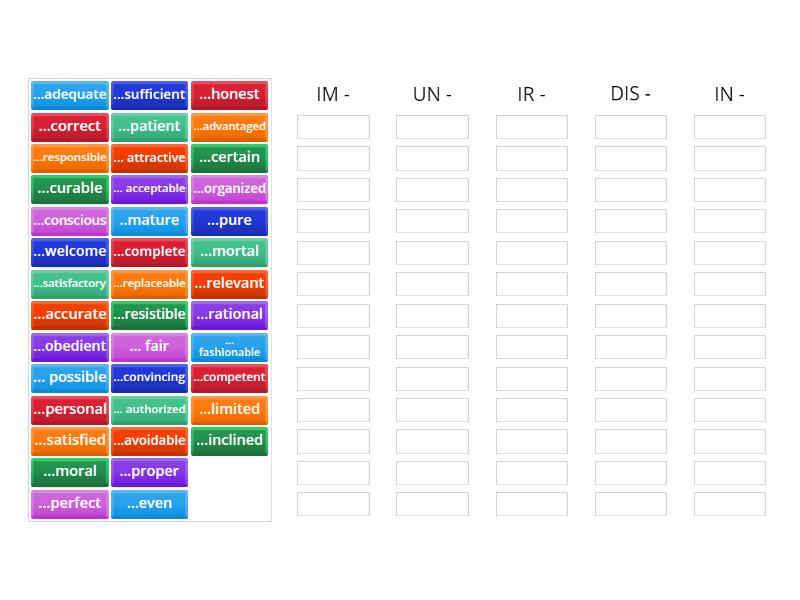
Task: Click the top empty slot under IR-
Action: 531,127
